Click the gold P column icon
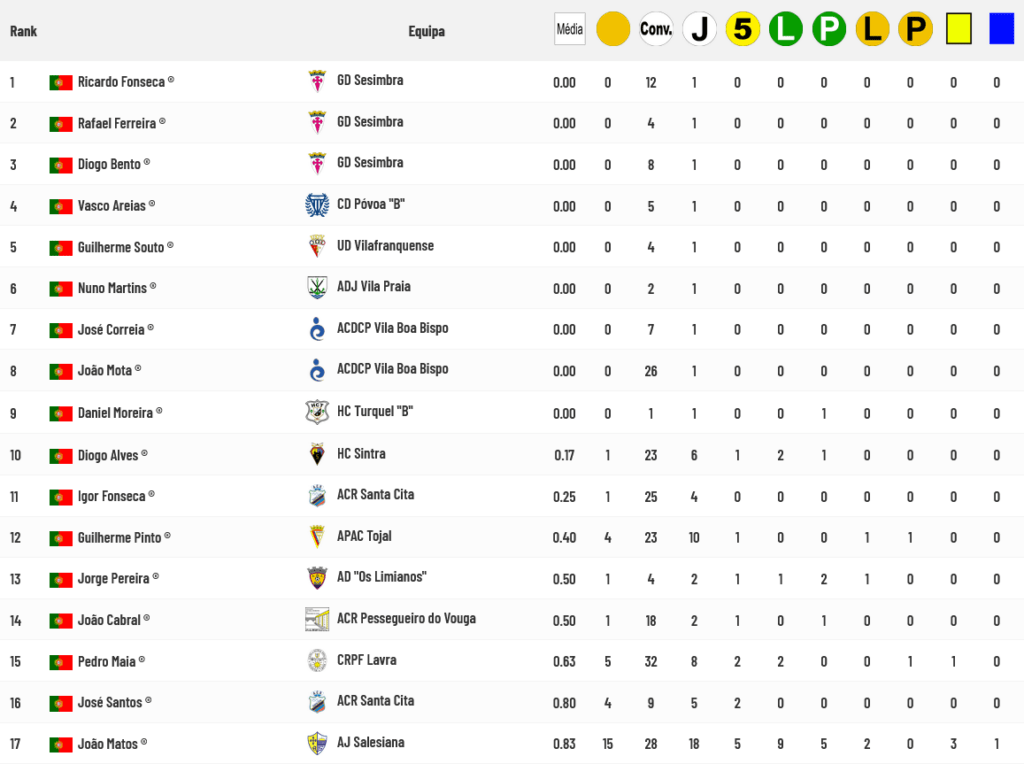Image resolution: width=1024 pixels, height=764 pixels. pyautogui.click(x=916, y=29)
